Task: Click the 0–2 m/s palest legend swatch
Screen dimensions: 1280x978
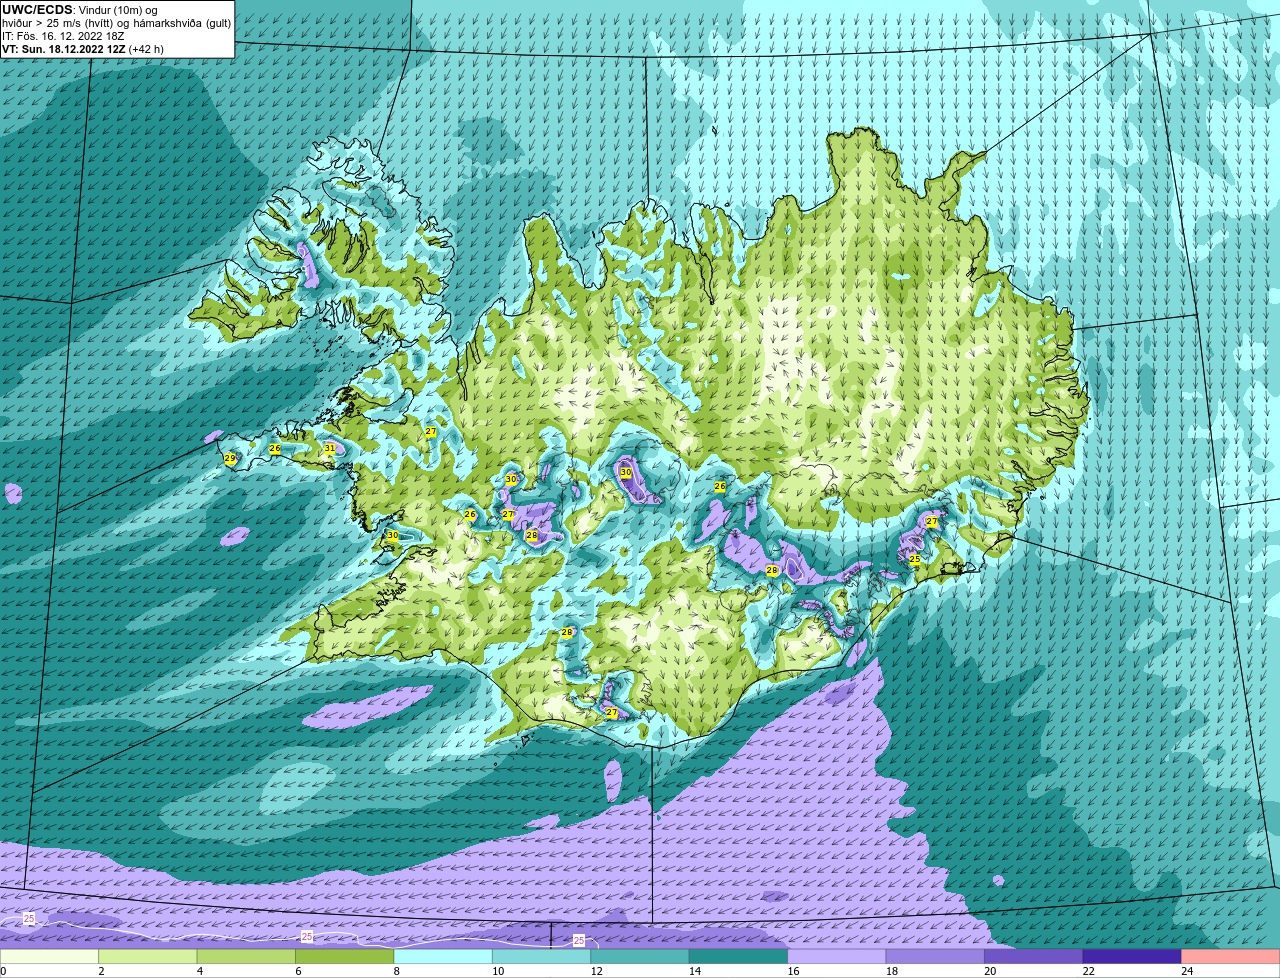Action: click(x=51, y=956)
